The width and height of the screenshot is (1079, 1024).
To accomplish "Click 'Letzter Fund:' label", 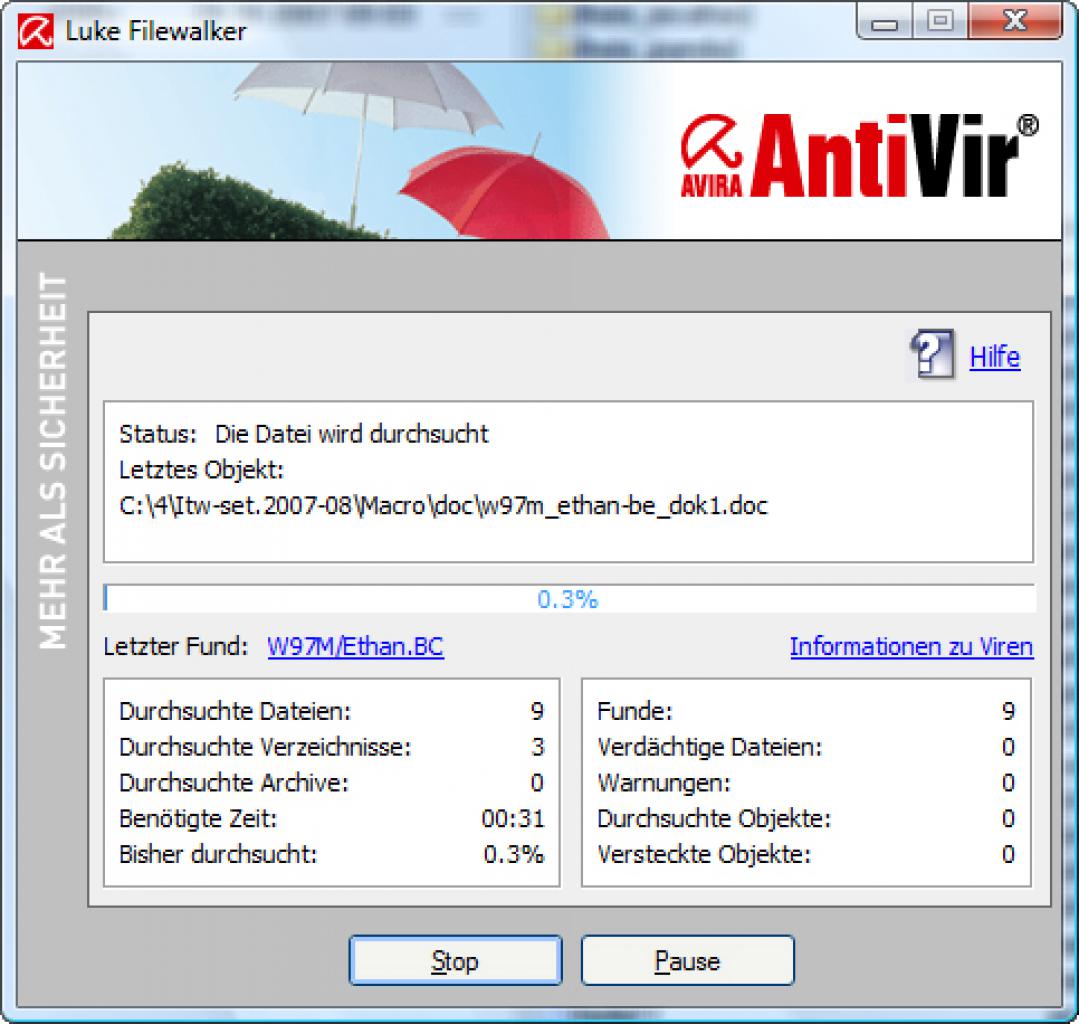I will click(x=175, y=647).
